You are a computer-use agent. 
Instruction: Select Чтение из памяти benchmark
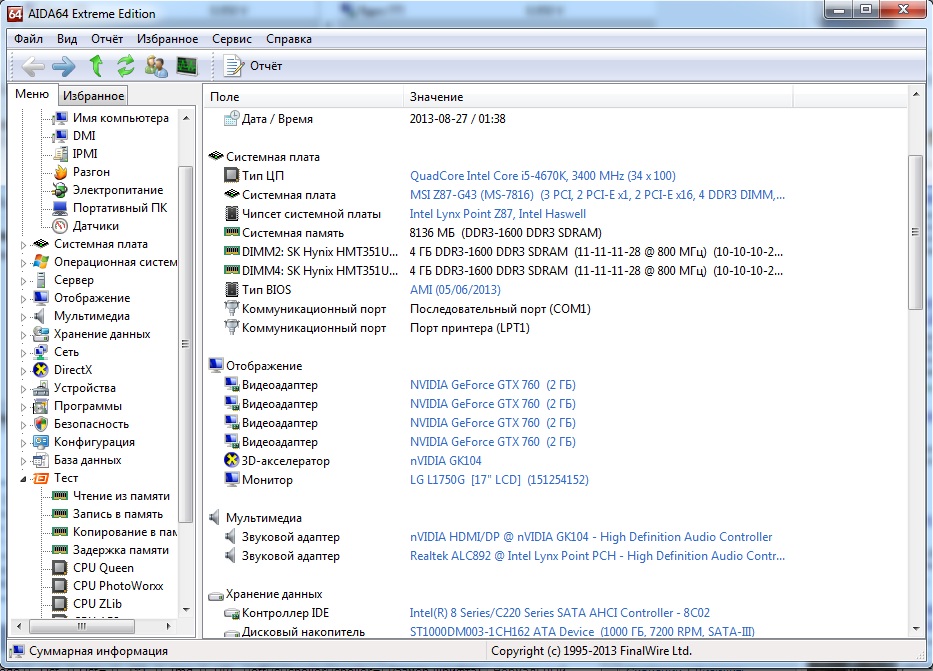click(x=121, y=496)
